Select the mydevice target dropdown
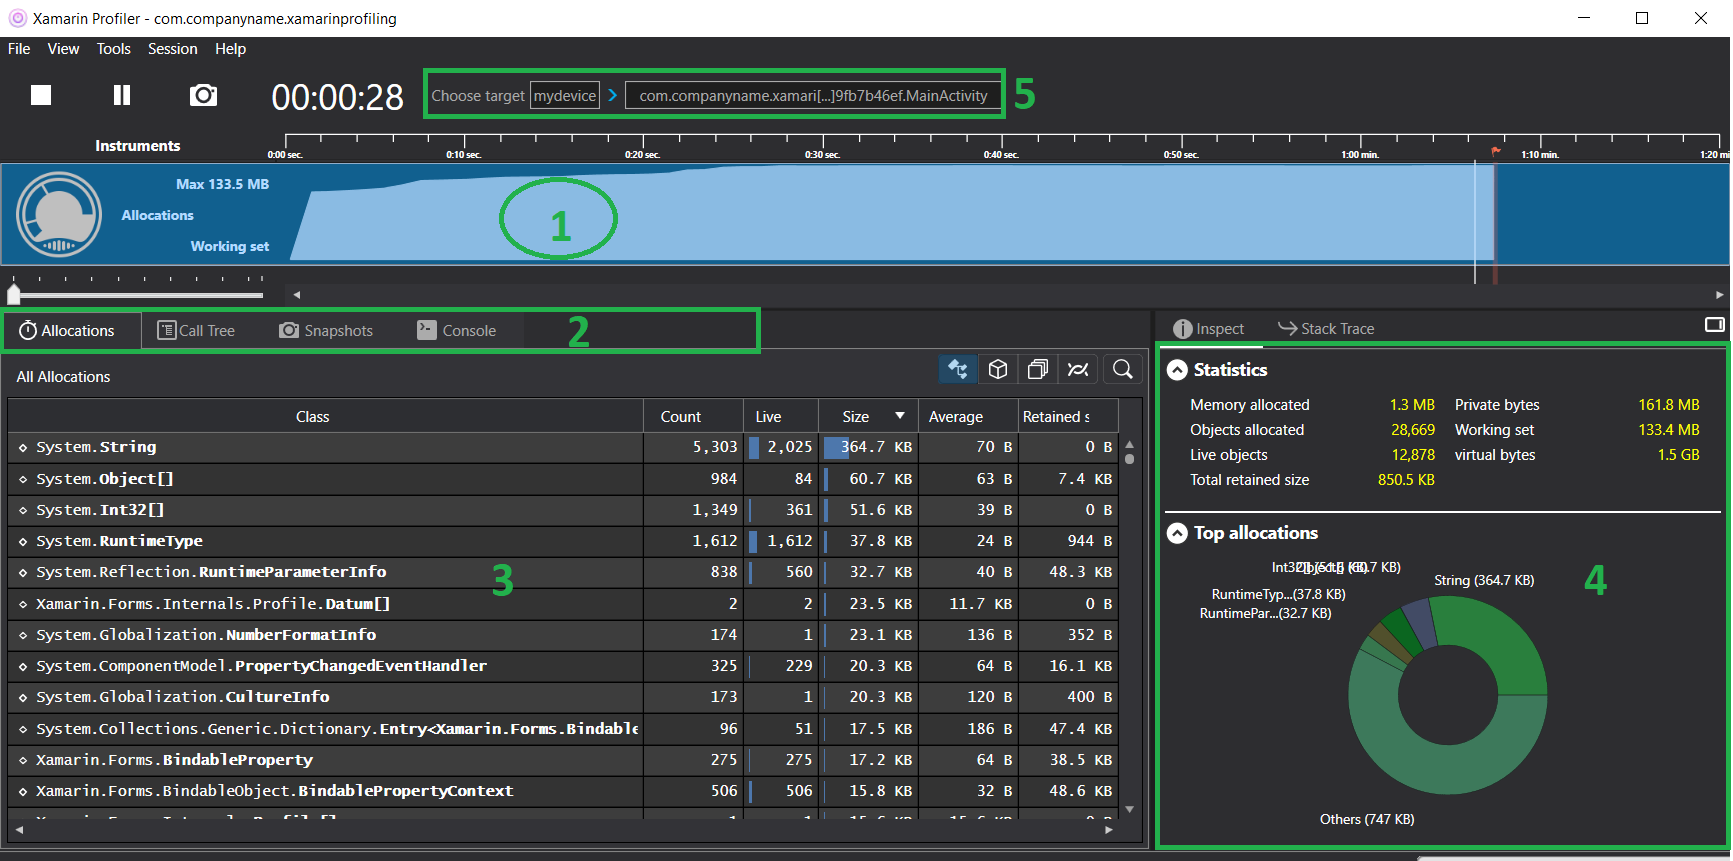Screen dimensions: 1733x861 pyautogui.click(x=565, y=96)
